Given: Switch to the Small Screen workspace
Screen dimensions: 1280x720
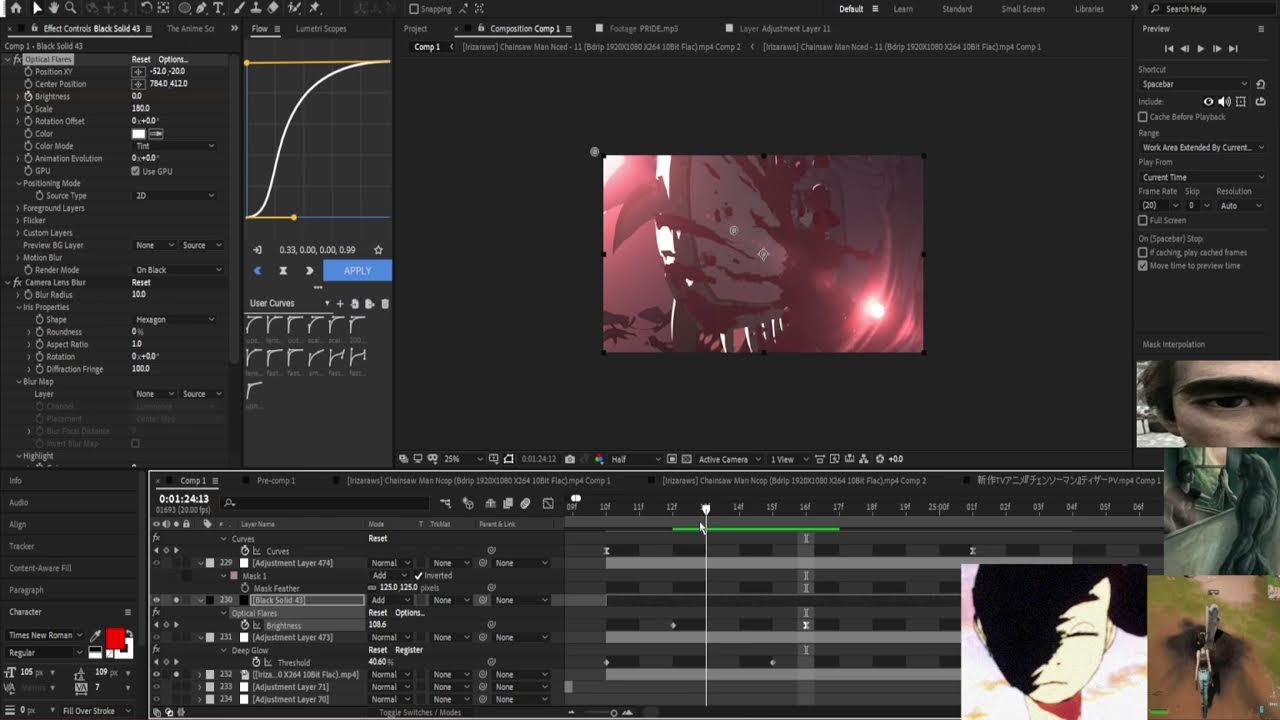Looking at the screenshot, I should click(1023, 9).
